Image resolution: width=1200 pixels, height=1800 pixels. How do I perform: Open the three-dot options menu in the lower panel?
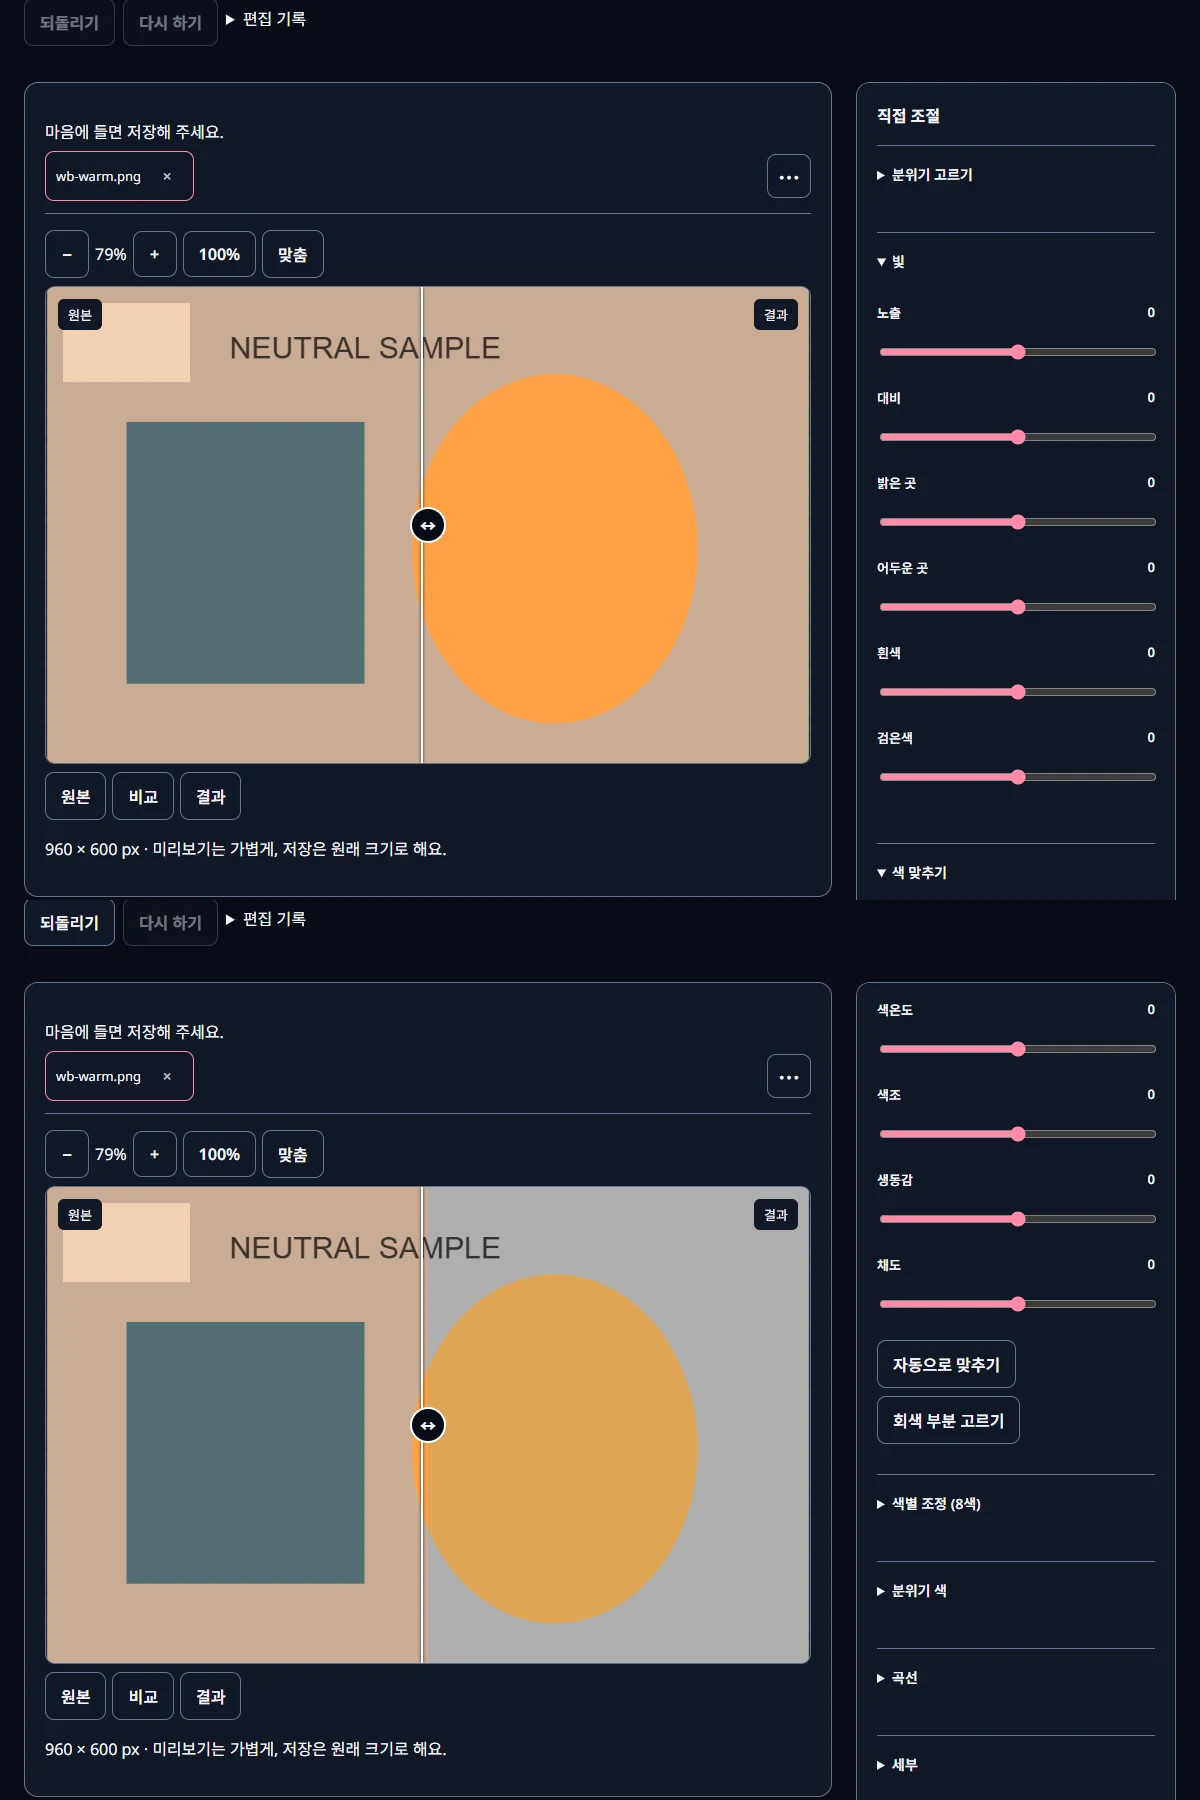[789, 1077]
